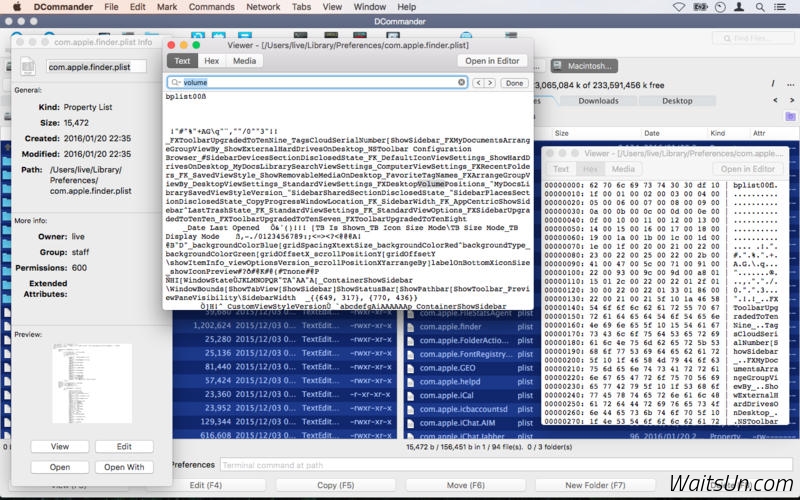
Task: Click the battery status icon in menu bar
Action: [700, 7]
